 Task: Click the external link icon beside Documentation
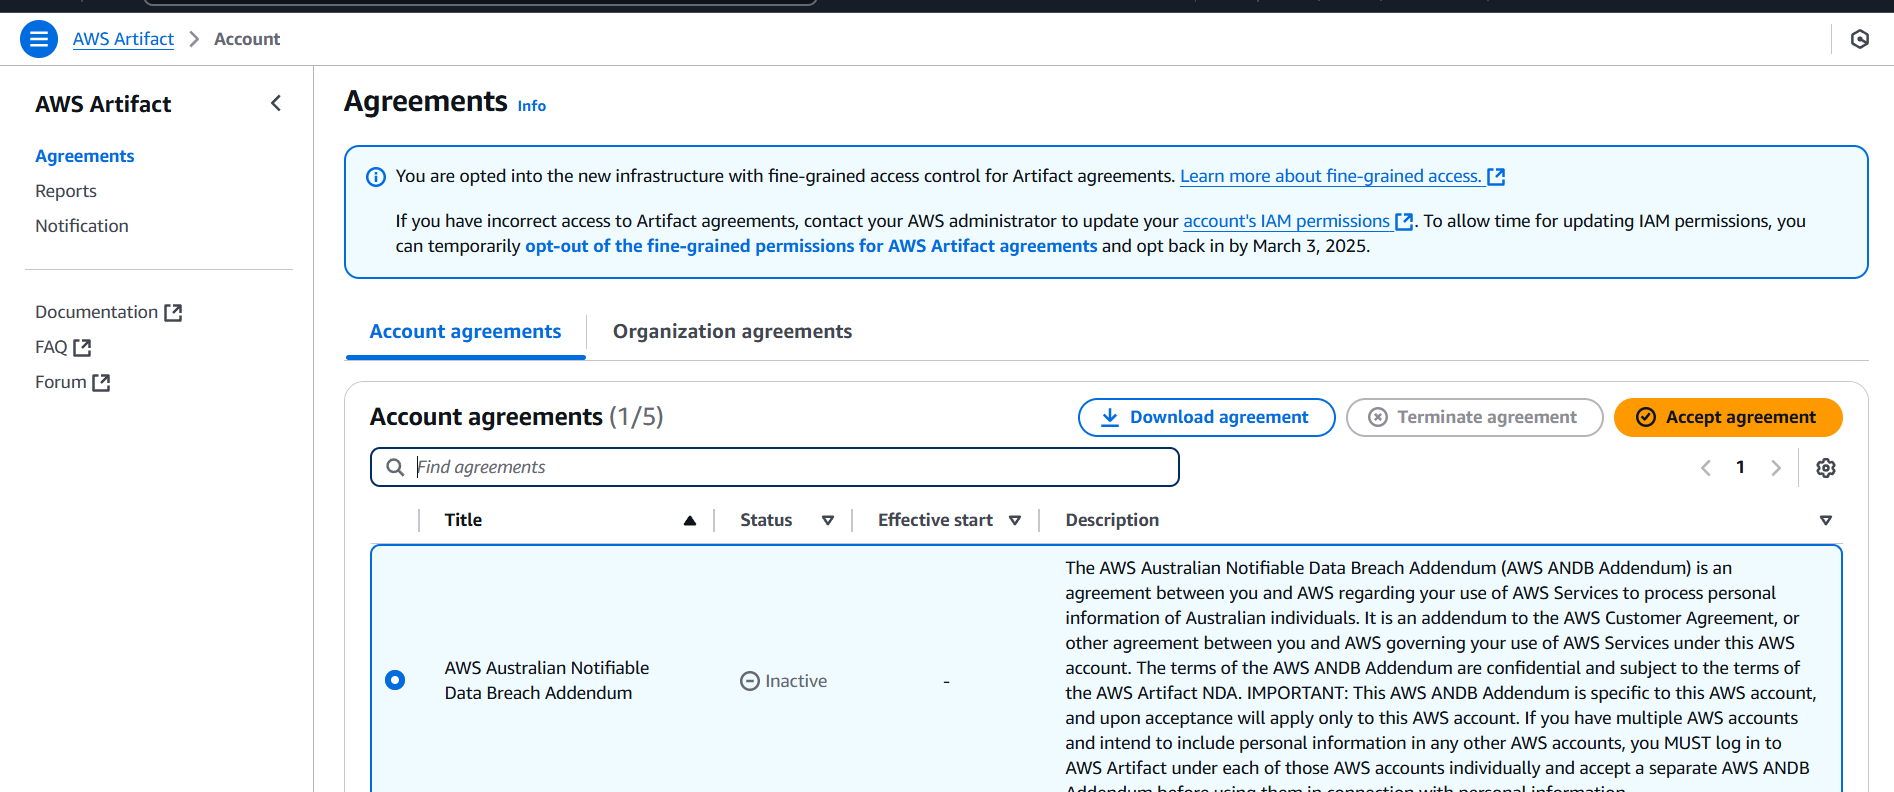173,313
